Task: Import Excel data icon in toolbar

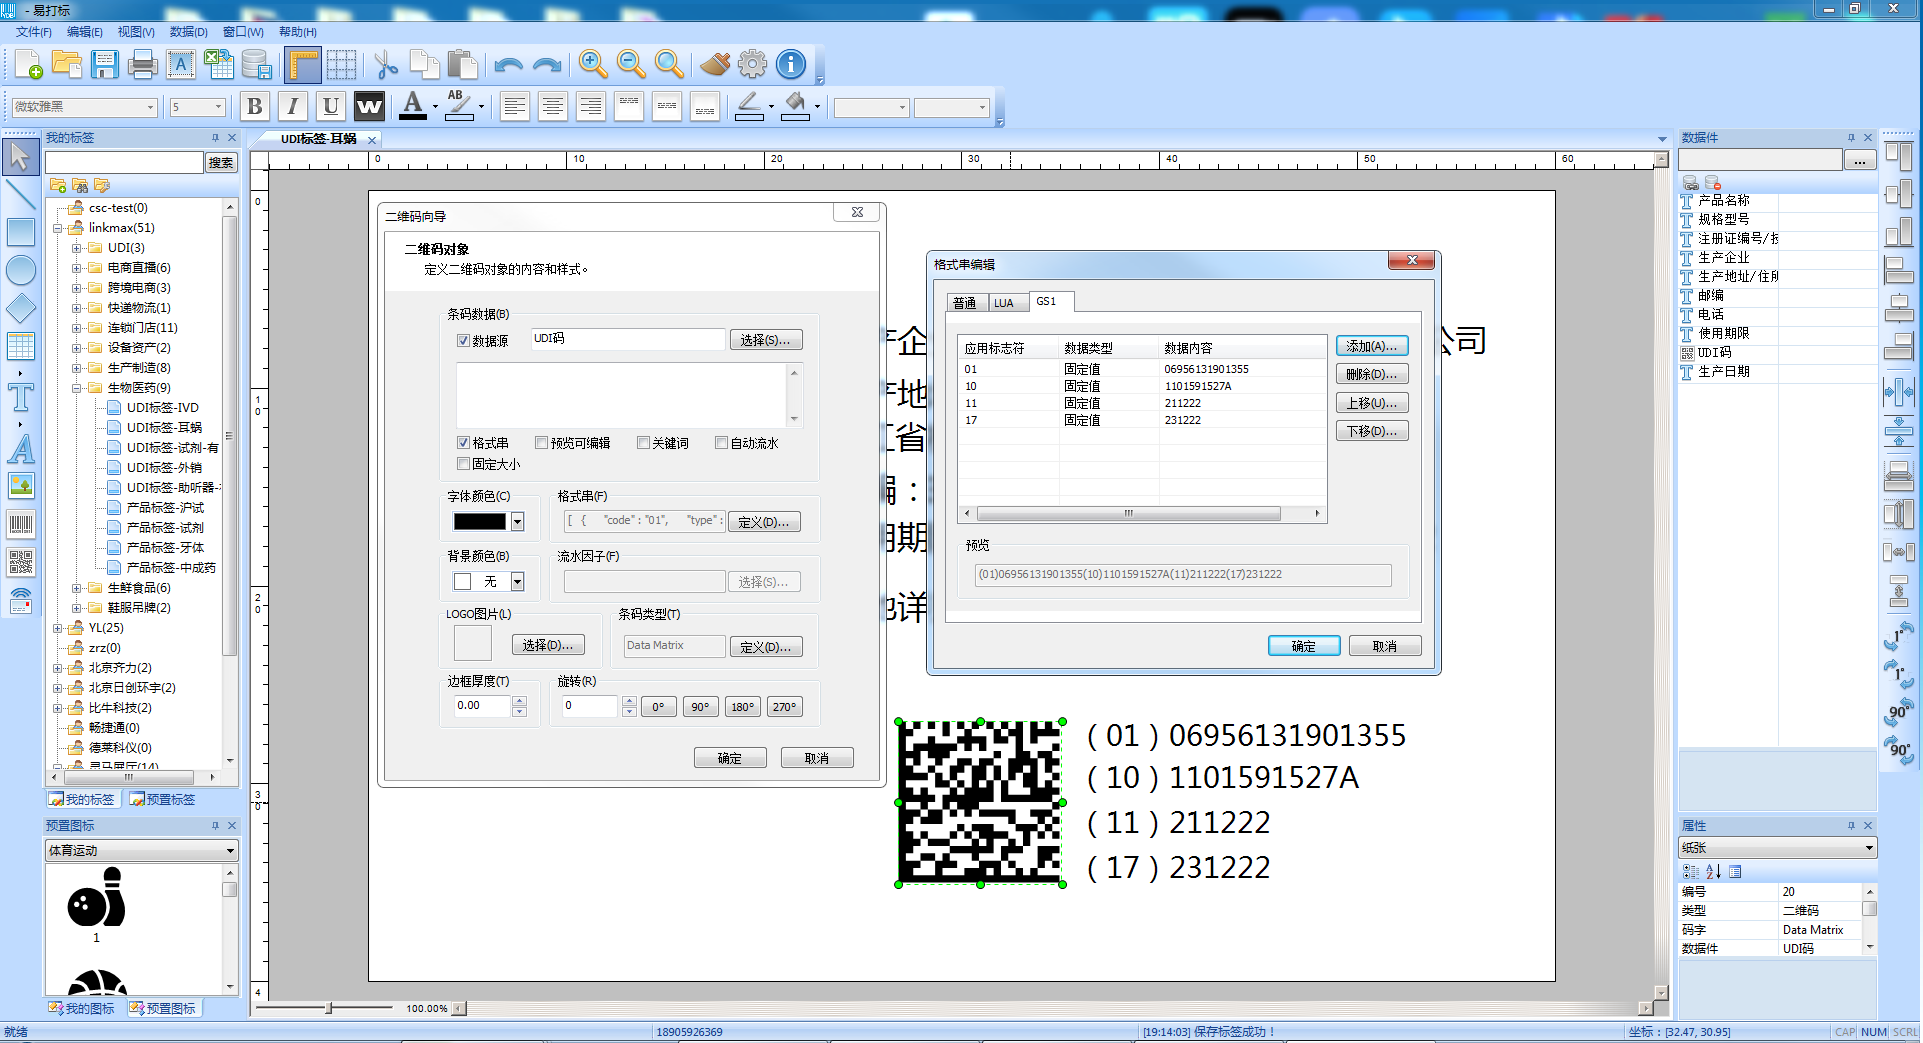Action: pyautogui.click(x=218, y=64)
